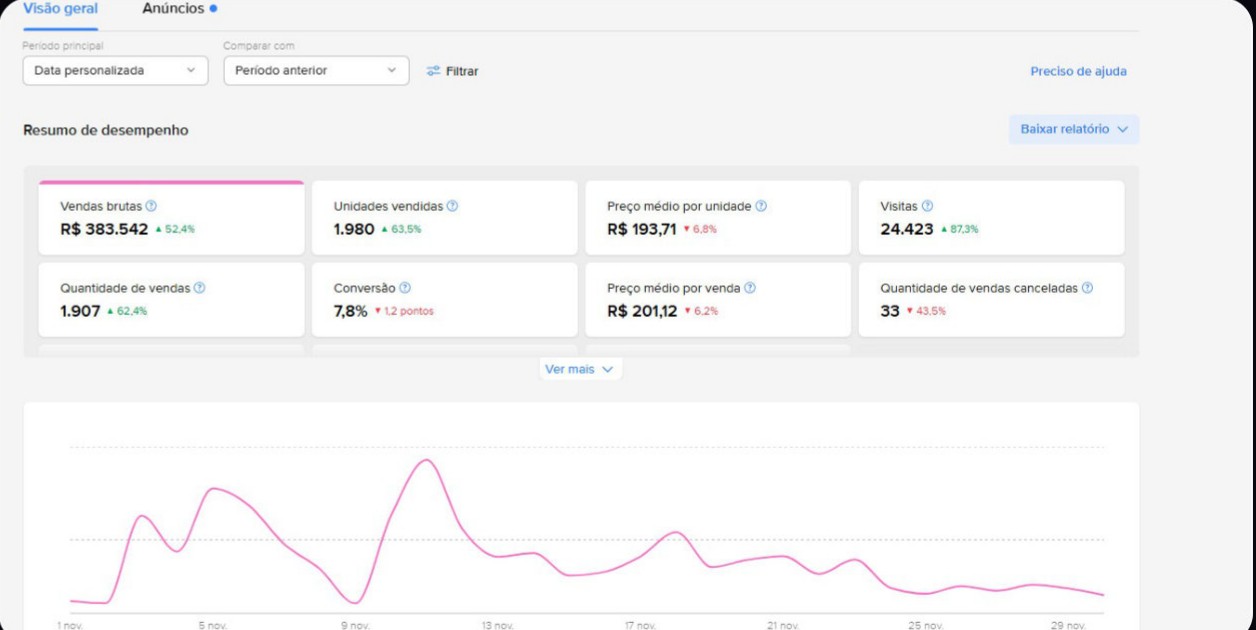Click the 43,5% decrease indicator
Image resolution: width=1256 pixels, height=630 pixels.
(926, 311)
